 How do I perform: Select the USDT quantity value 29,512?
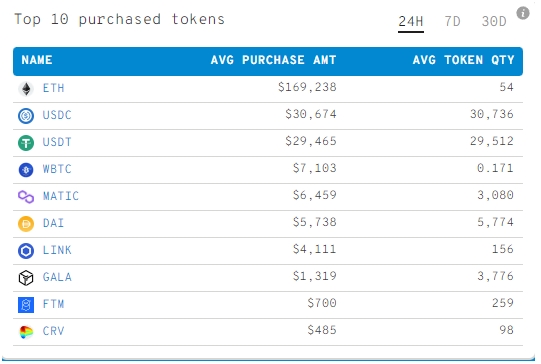[492, 141]
